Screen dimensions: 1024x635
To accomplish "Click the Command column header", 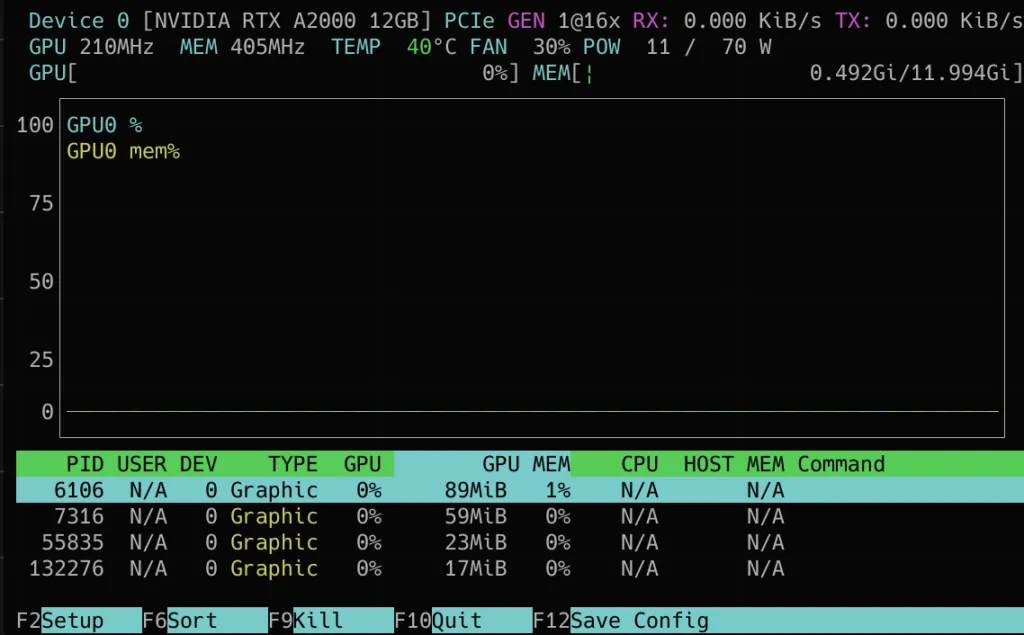I will click(841, 464).
